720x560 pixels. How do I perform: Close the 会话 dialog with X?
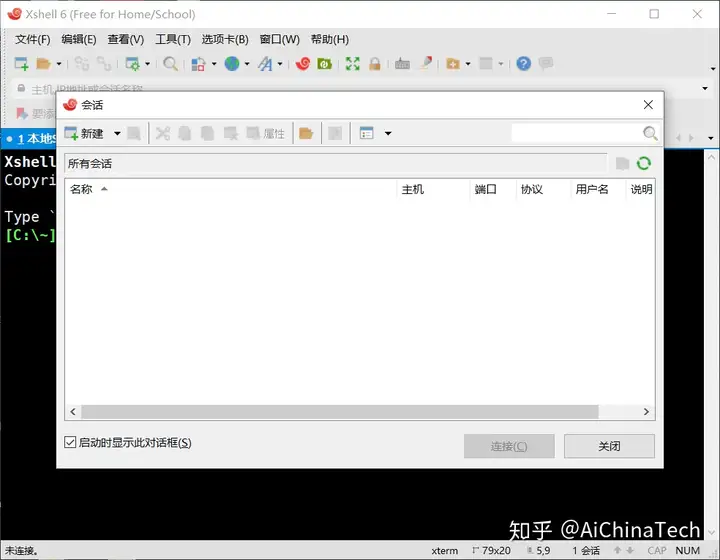[x=648, y=105]
